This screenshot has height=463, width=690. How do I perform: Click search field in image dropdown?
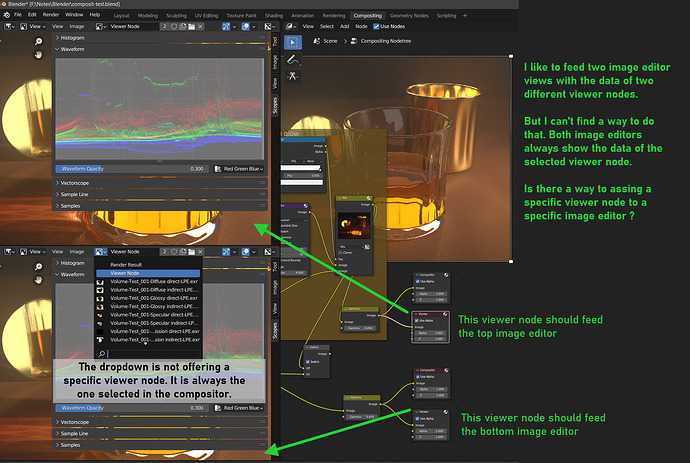148,354
